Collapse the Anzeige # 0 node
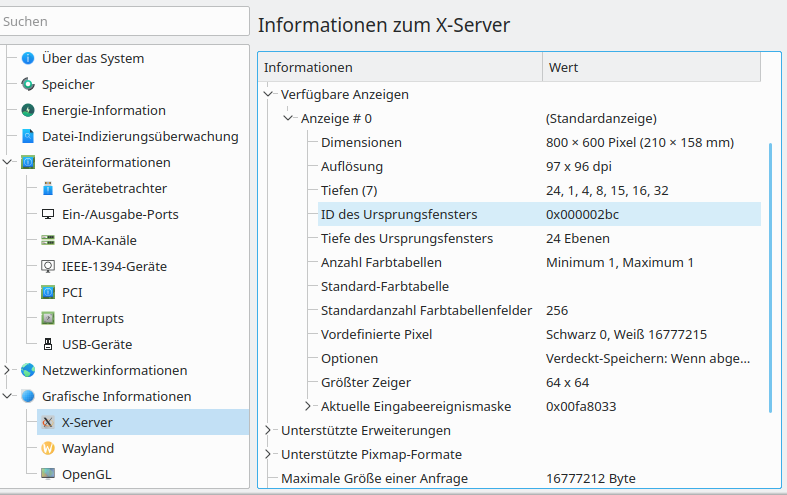 288,118
